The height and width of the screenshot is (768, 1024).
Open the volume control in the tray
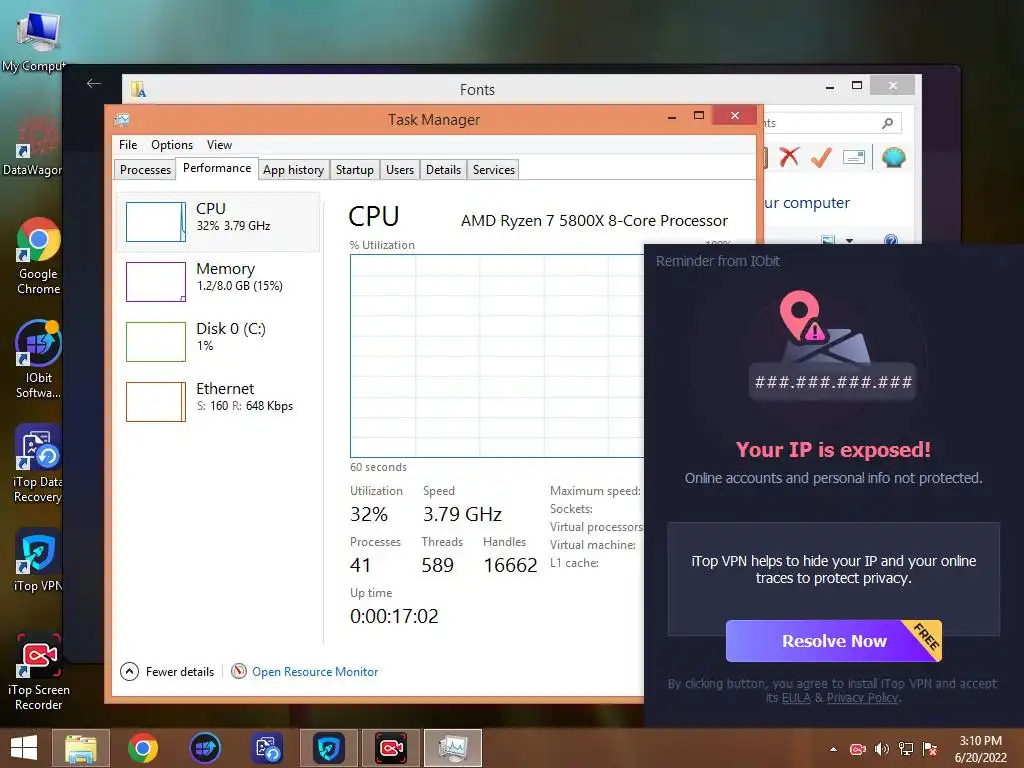(x=882, y=749)
